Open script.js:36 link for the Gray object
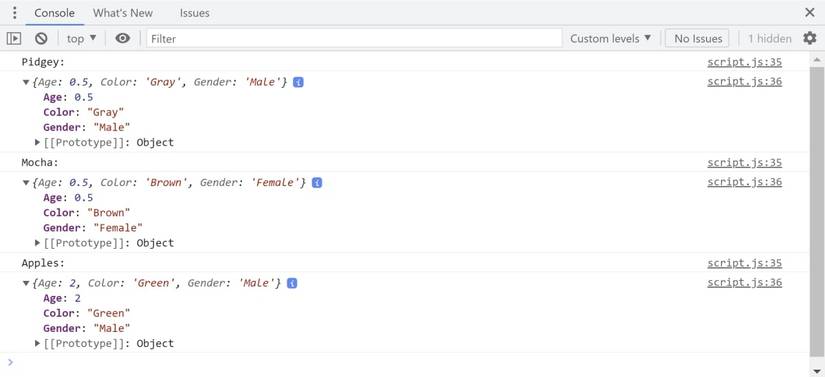Image resolution: width=825 pixels, height=377 pixels. coord(744,81)
